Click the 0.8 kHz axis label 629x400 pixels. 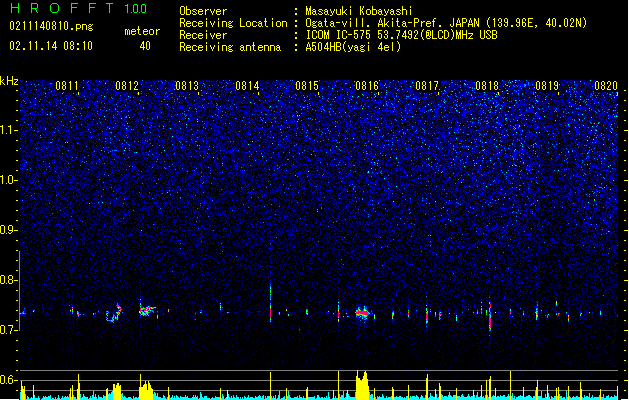[8, 280]
